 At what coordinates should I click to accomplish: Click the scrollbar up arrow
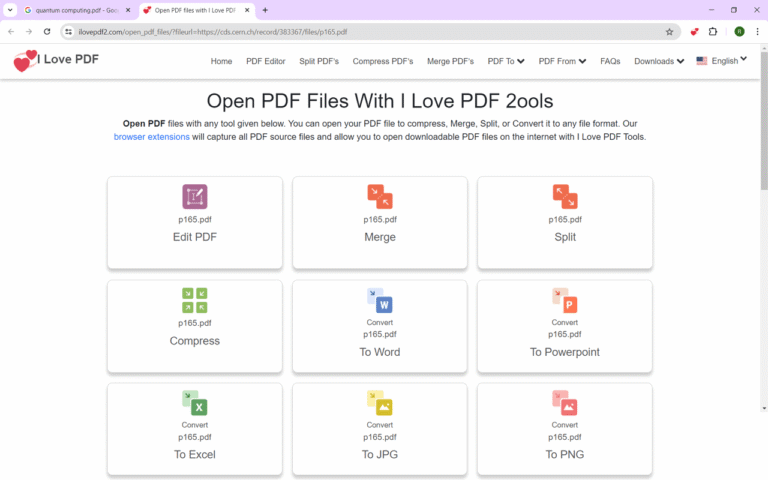(764, 48)
